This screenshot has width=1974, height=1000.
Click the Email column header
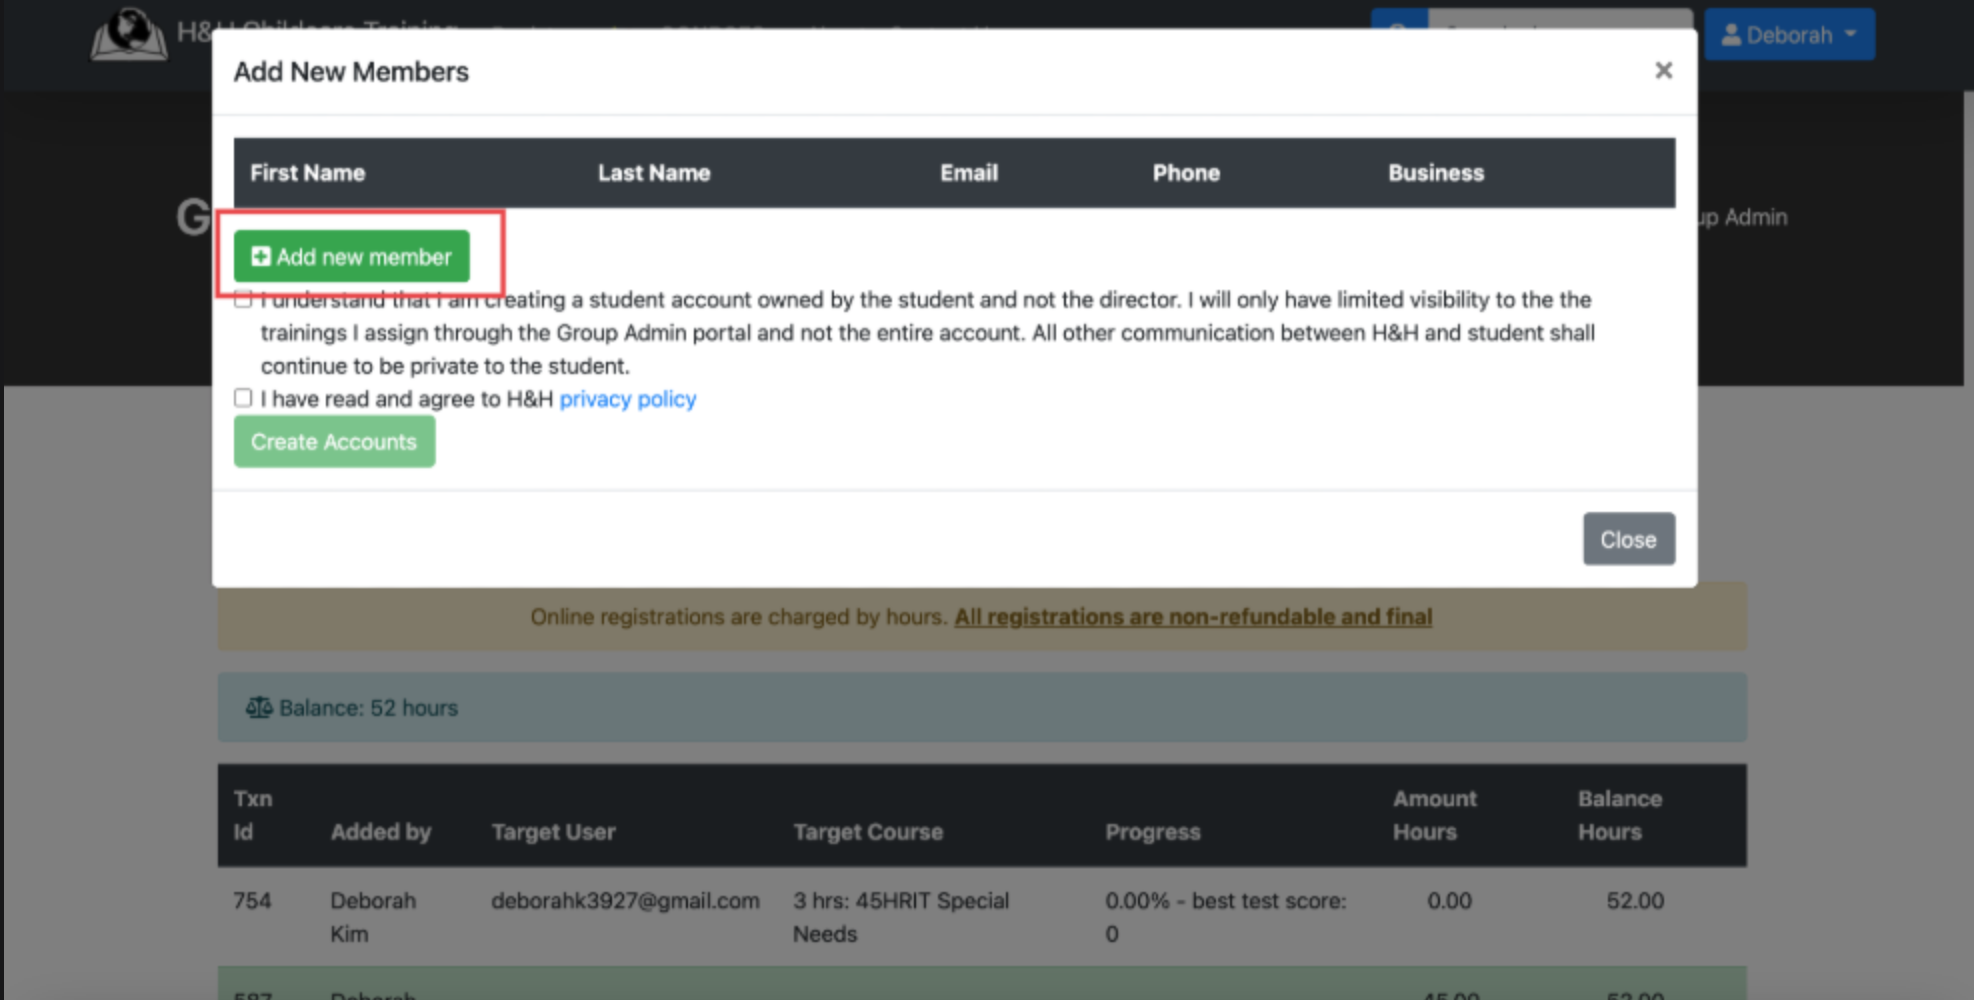point(968,173)
